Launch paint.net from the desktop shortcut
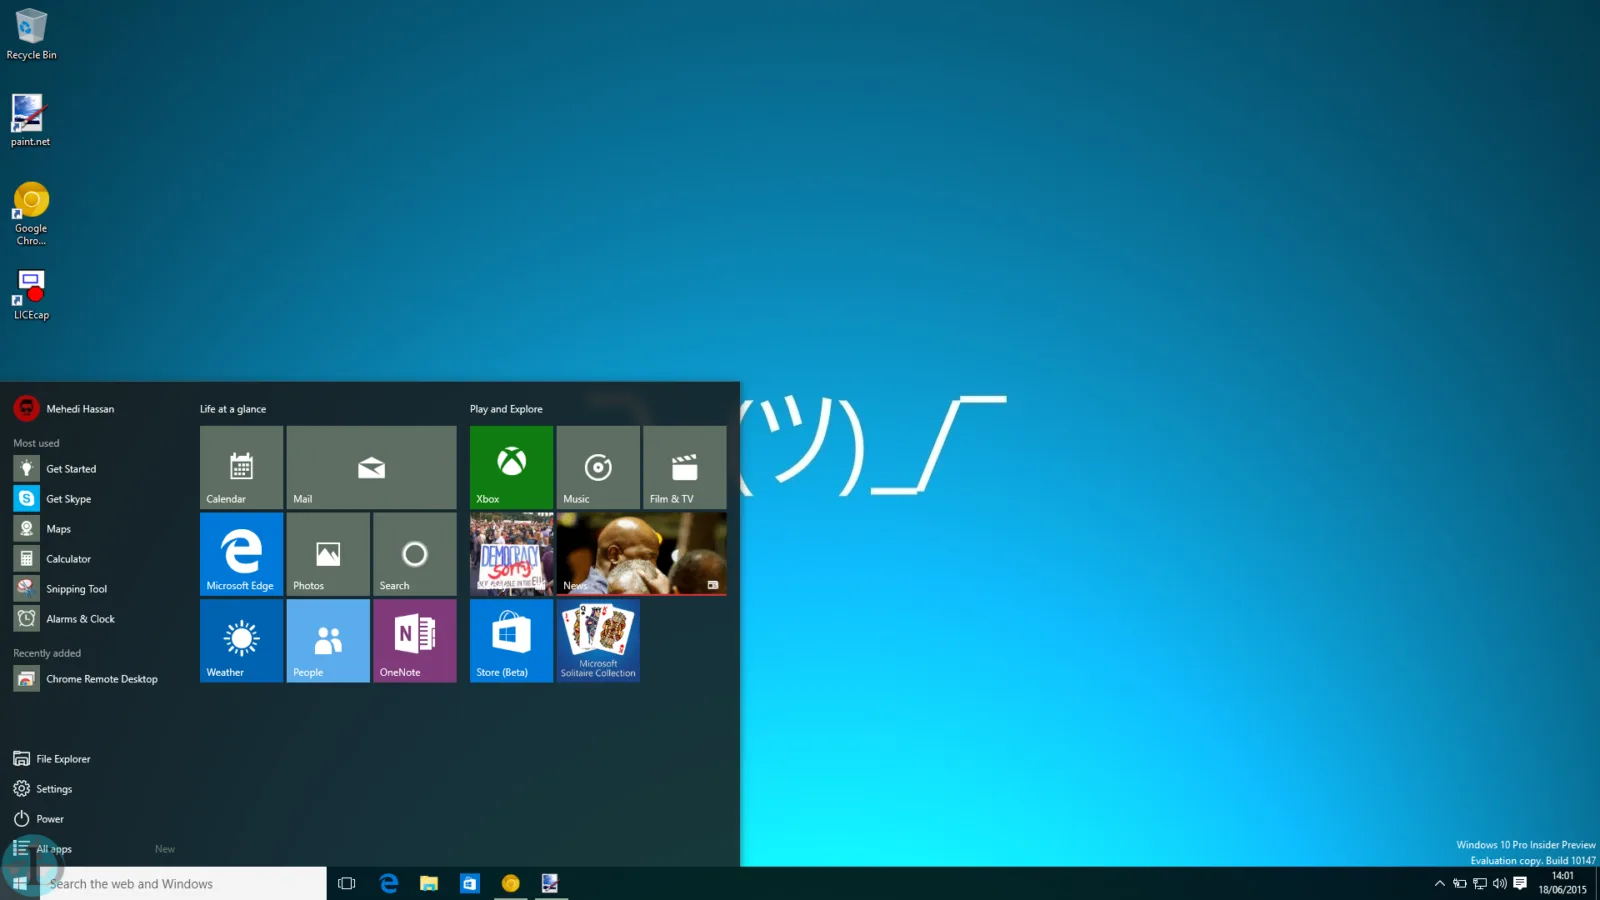 click(30, 120)
